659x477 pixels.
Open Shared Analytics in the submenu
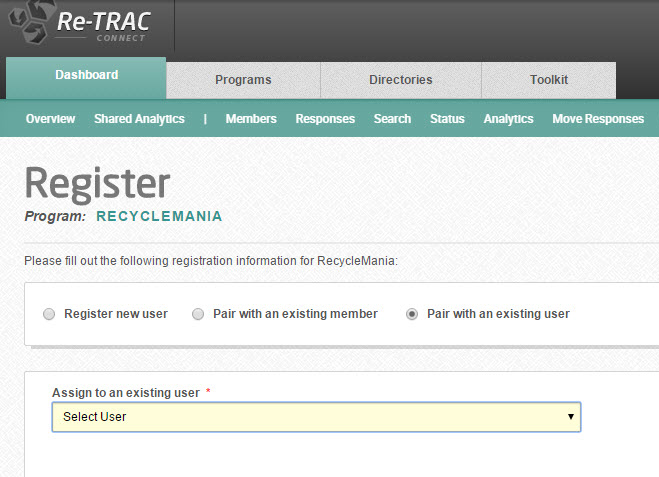[x=140, y=119]
